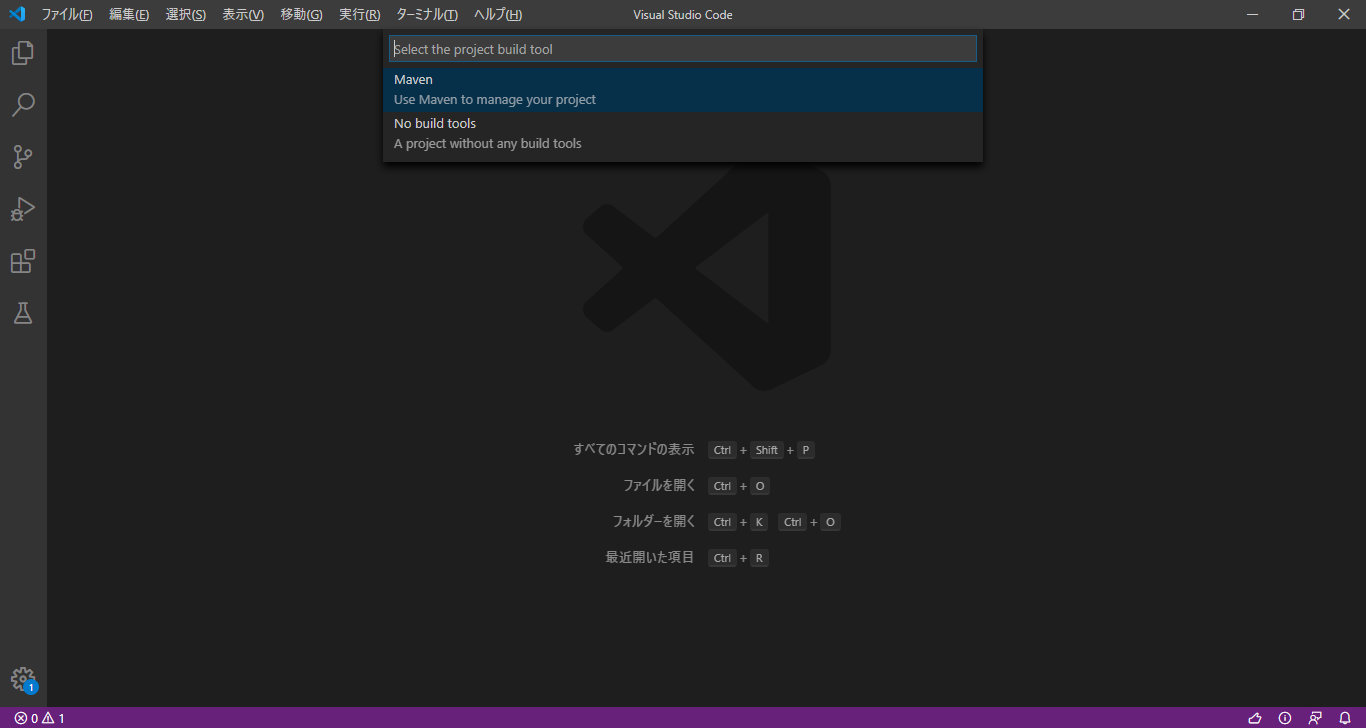Viewport: 1366px width, 728px height.
Task: Open the 表示(V) menu
Action: coord(243,15)
